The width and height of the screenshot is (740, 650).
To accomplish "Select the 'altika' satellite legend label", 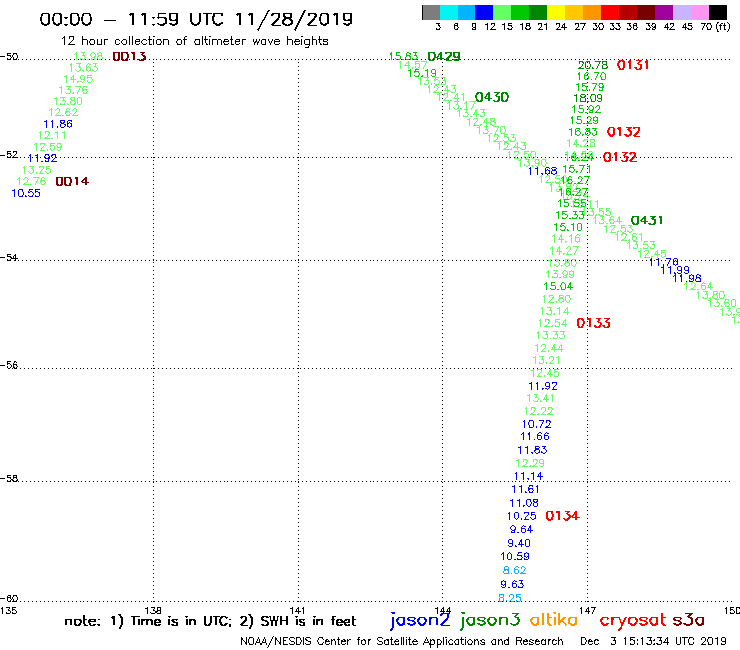I will (554, 620).
